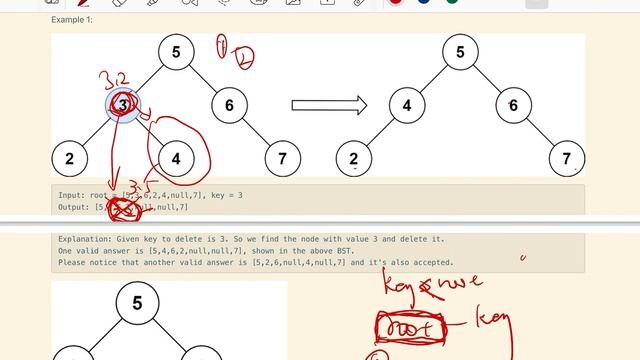Image resolution: width=640 pixels, height=360 pixels.
Task: Select the shapes tool
Action: click(190, 2)
